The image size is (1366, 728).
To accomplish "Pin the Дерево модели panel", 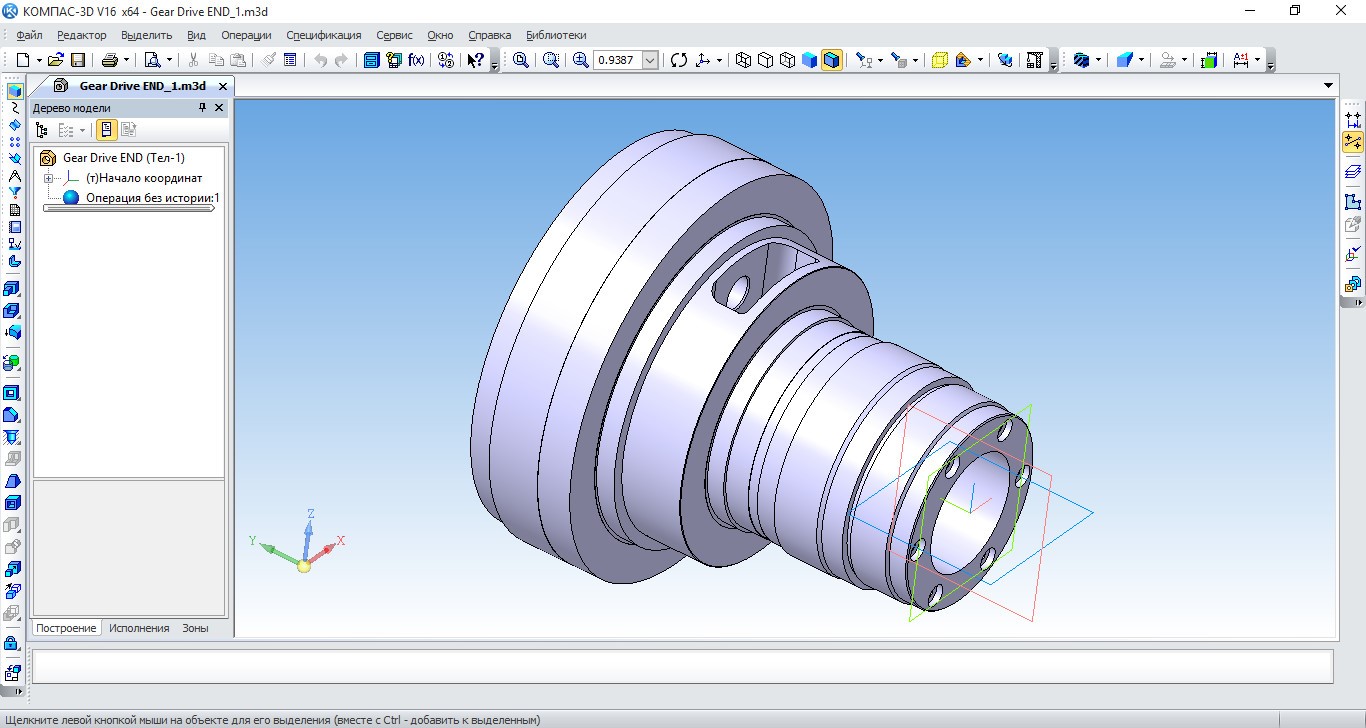I will (202, 107).
